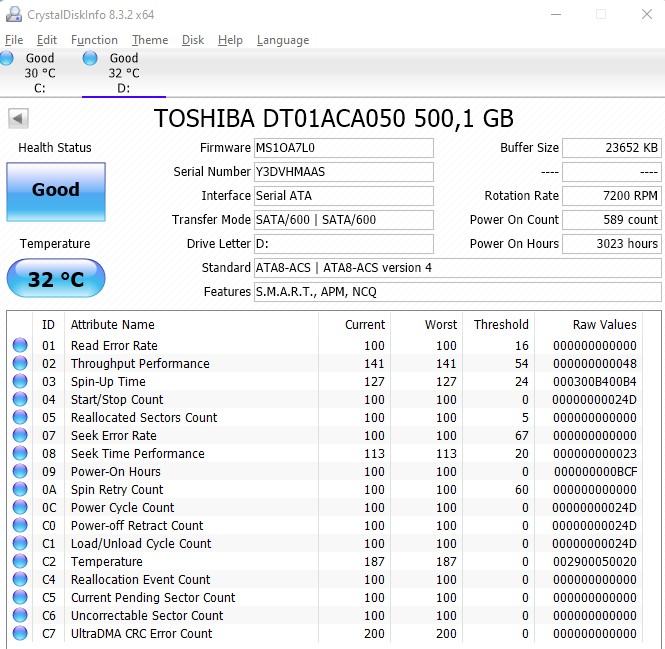Open the Function menu
The image size is (665, 649).
click(x=94, y=40)
